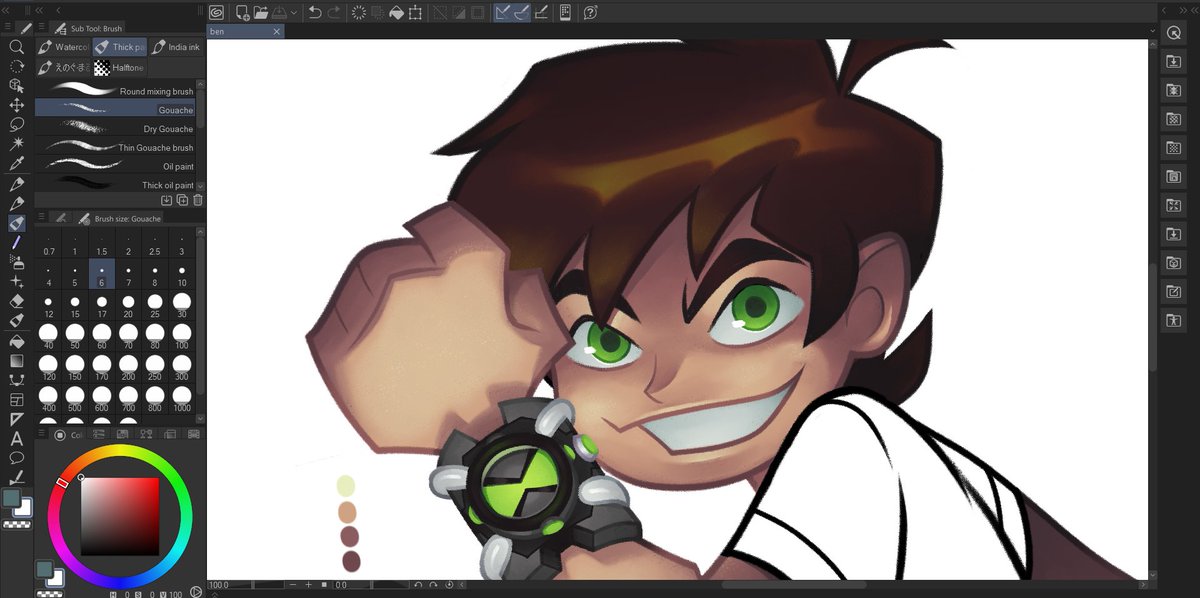Duplicate the sub tool icon
The width and height of the screenshot is (1200, 598).
pos(182,200)
